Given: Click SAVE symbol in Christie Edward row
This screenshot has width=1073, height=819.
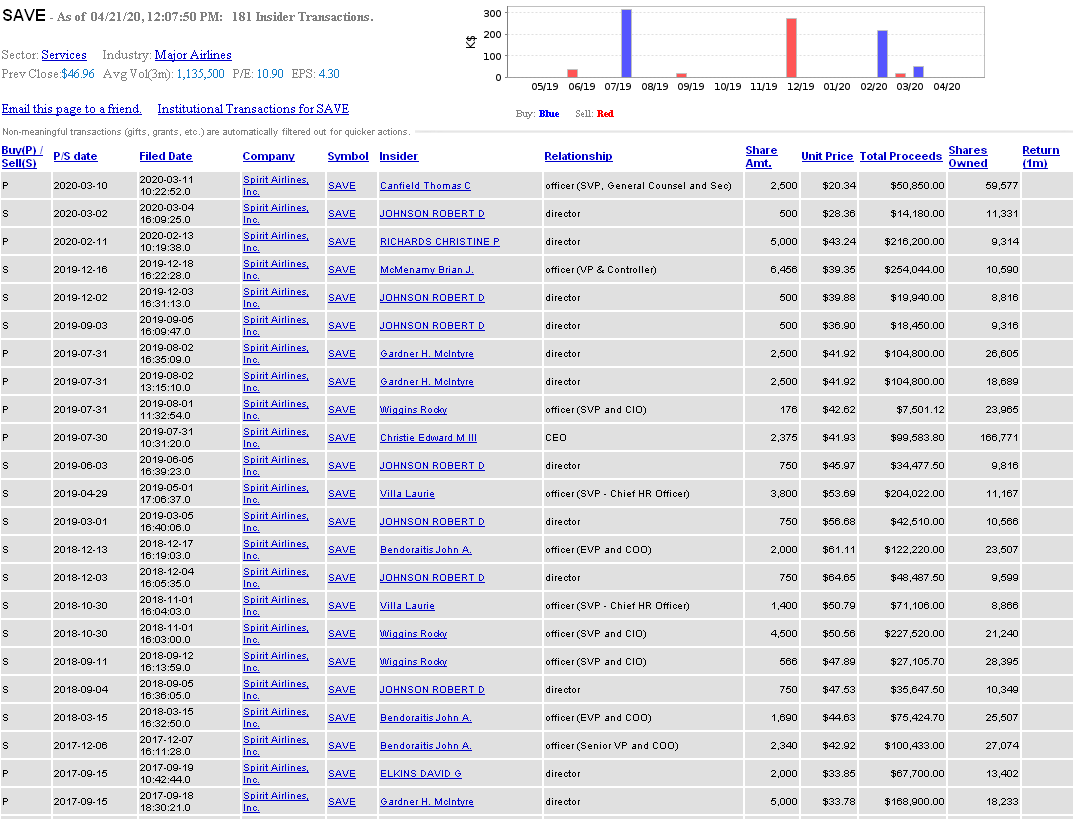Looking at the screenshot, I should pyautogui.click(x=341, y=438).
